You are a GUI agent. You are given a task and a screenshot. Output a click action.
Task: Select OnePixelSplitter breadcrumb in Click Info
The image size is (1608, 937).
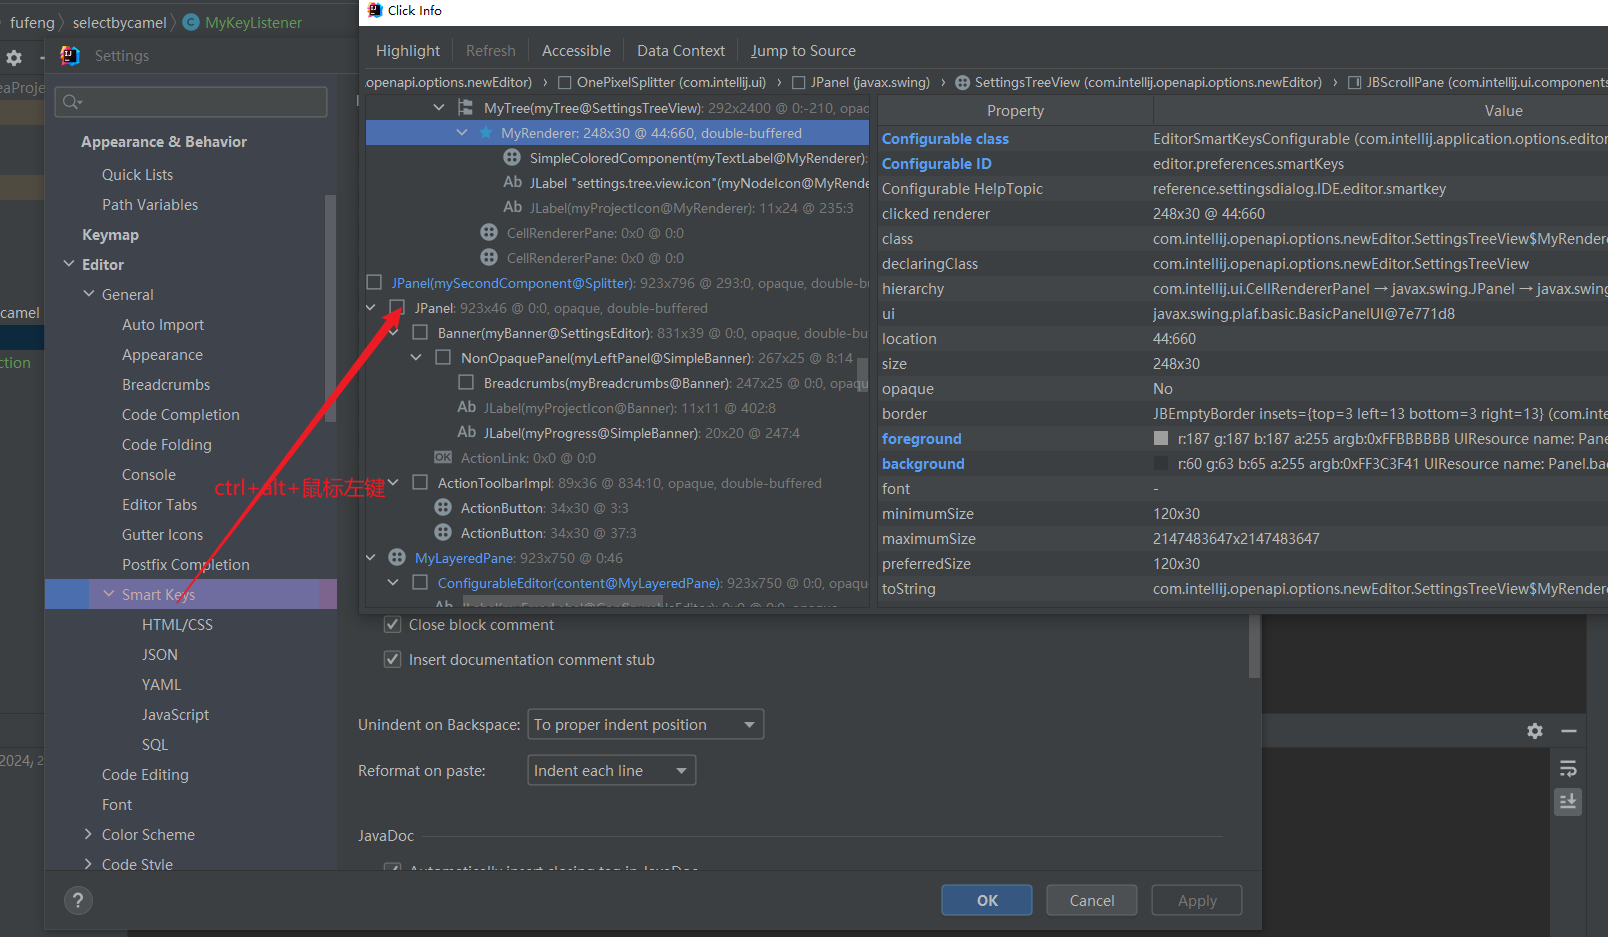(x=662, y=82)
